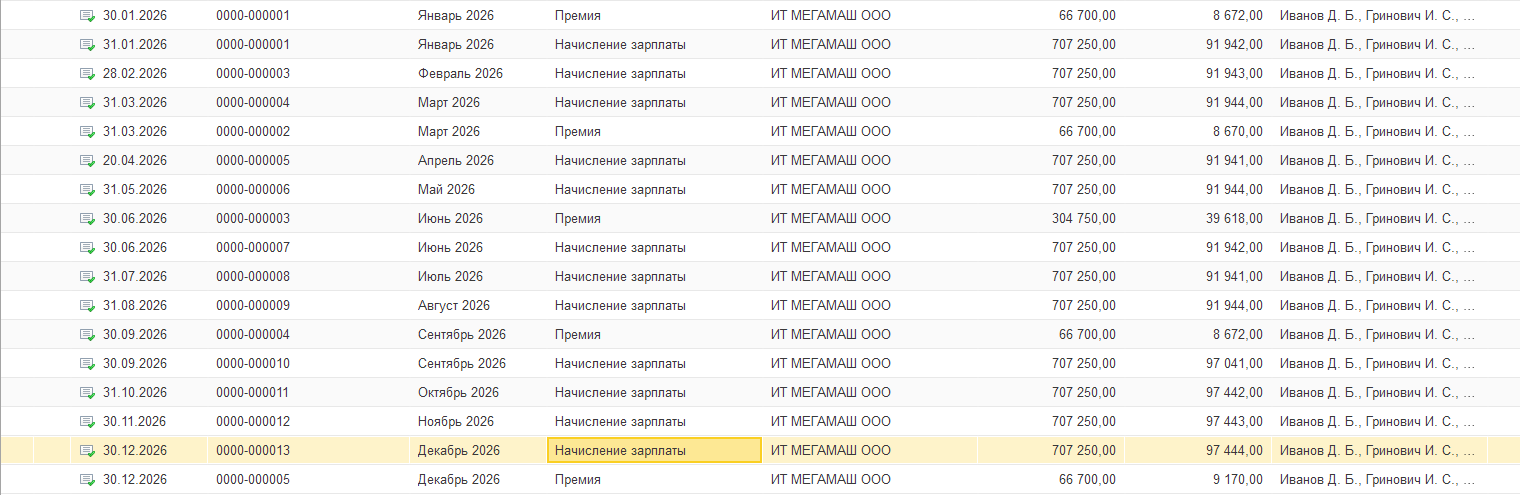The width and height of the screenshot is (1520, 495).
Task: Select the Февраль 2026 month cell
Action: pos(460,74)
